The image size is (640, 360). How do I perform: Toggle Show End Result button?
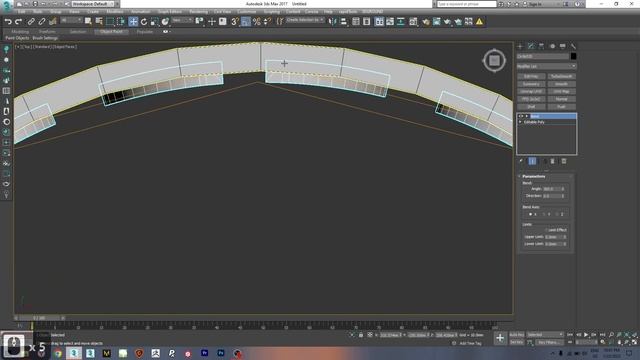pos(532,161)
